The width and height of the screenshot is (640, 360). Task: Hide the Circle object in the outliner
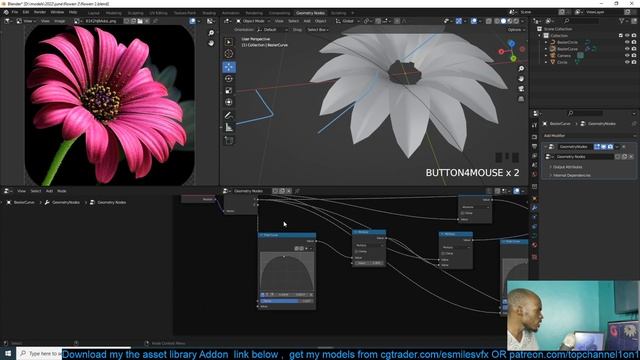pyautogui.click(x=627, y=62)
